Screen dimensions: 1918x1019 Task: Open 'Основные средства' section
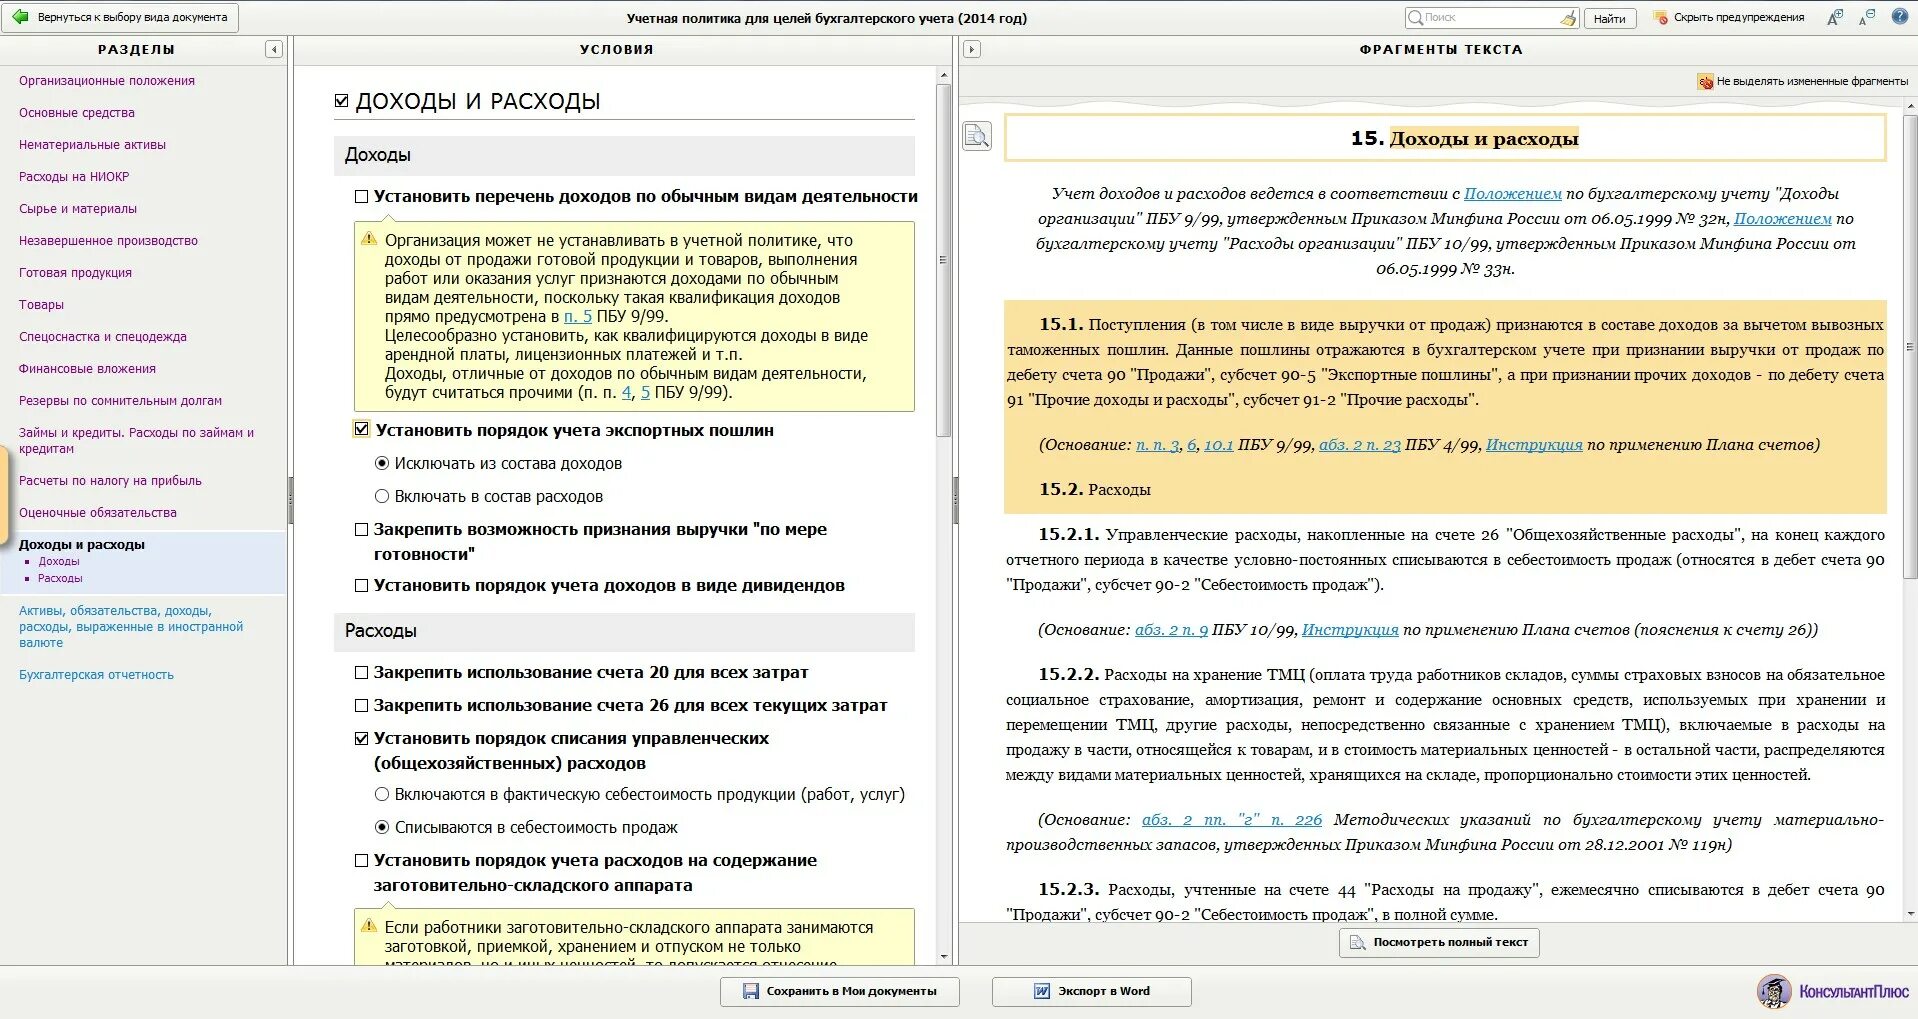click(x=77, y=113)
